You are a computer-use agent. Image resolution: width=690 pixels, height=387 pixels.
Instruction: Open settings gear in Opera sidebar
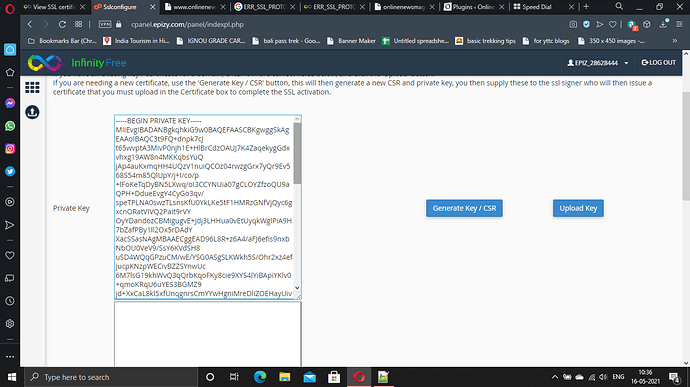(10, 324)
